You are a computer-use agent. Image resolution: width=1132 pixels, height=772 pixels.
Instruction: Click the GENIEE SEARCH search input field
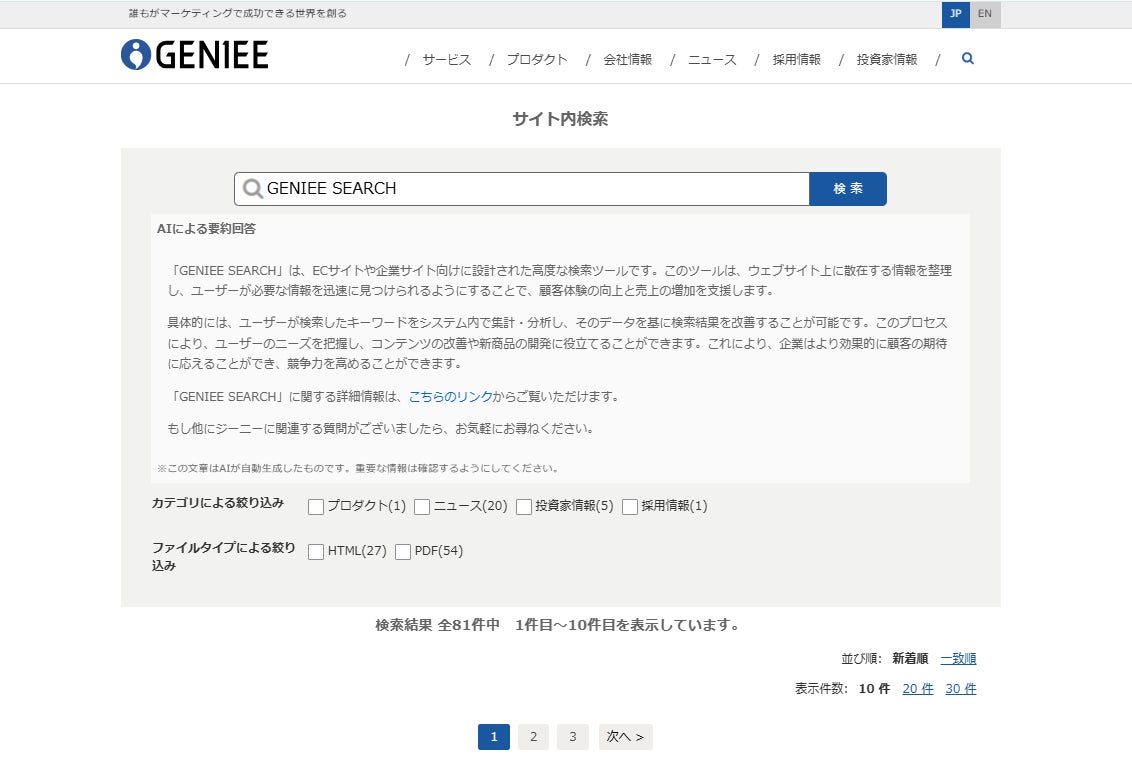(x=521, y=188)
